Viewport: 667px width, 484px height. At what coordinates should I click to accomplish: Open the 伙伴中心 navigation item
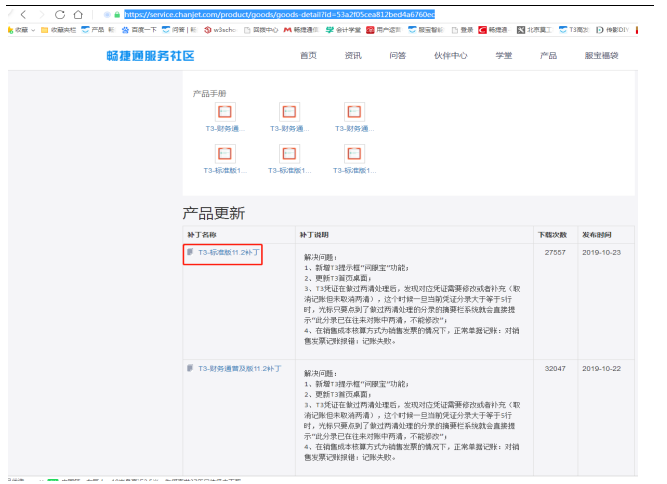coord(450,55)
